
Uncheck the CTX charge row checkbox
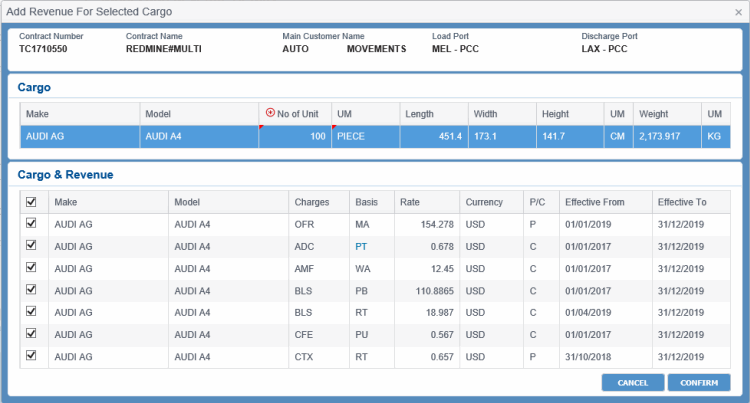tap(30, 355)
